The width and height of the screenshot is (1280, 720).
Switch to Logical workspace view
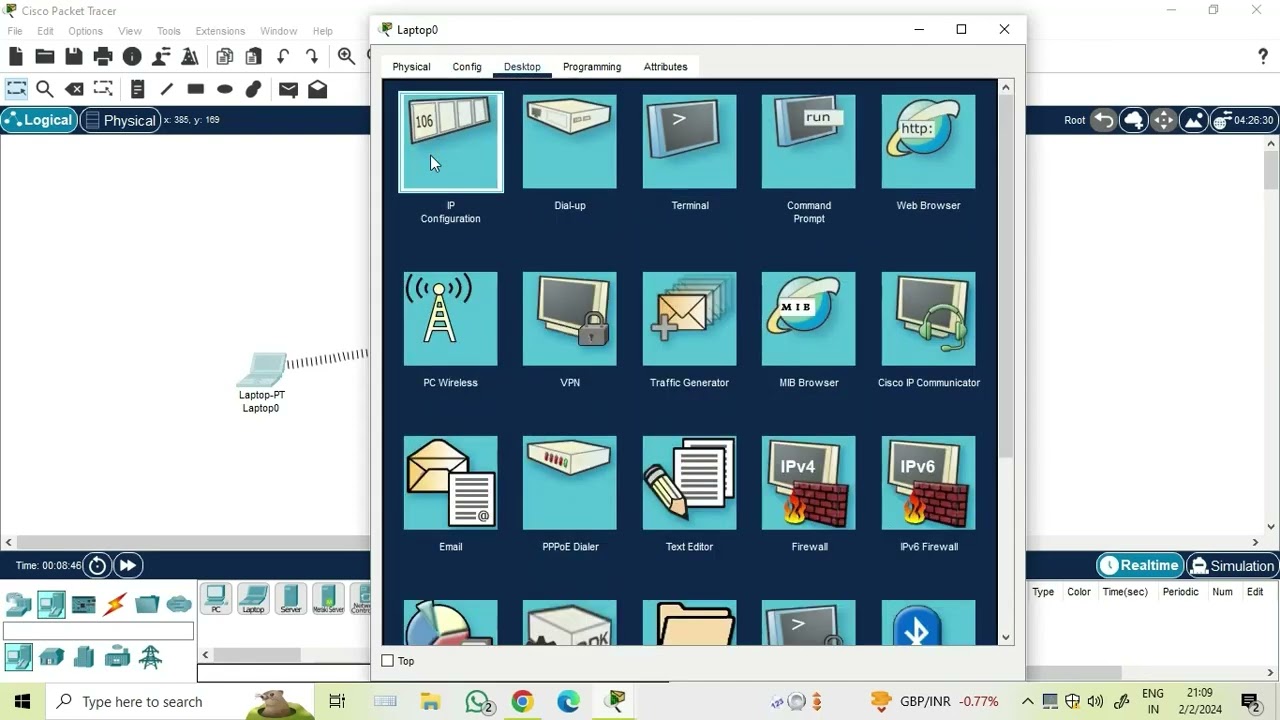38,120
